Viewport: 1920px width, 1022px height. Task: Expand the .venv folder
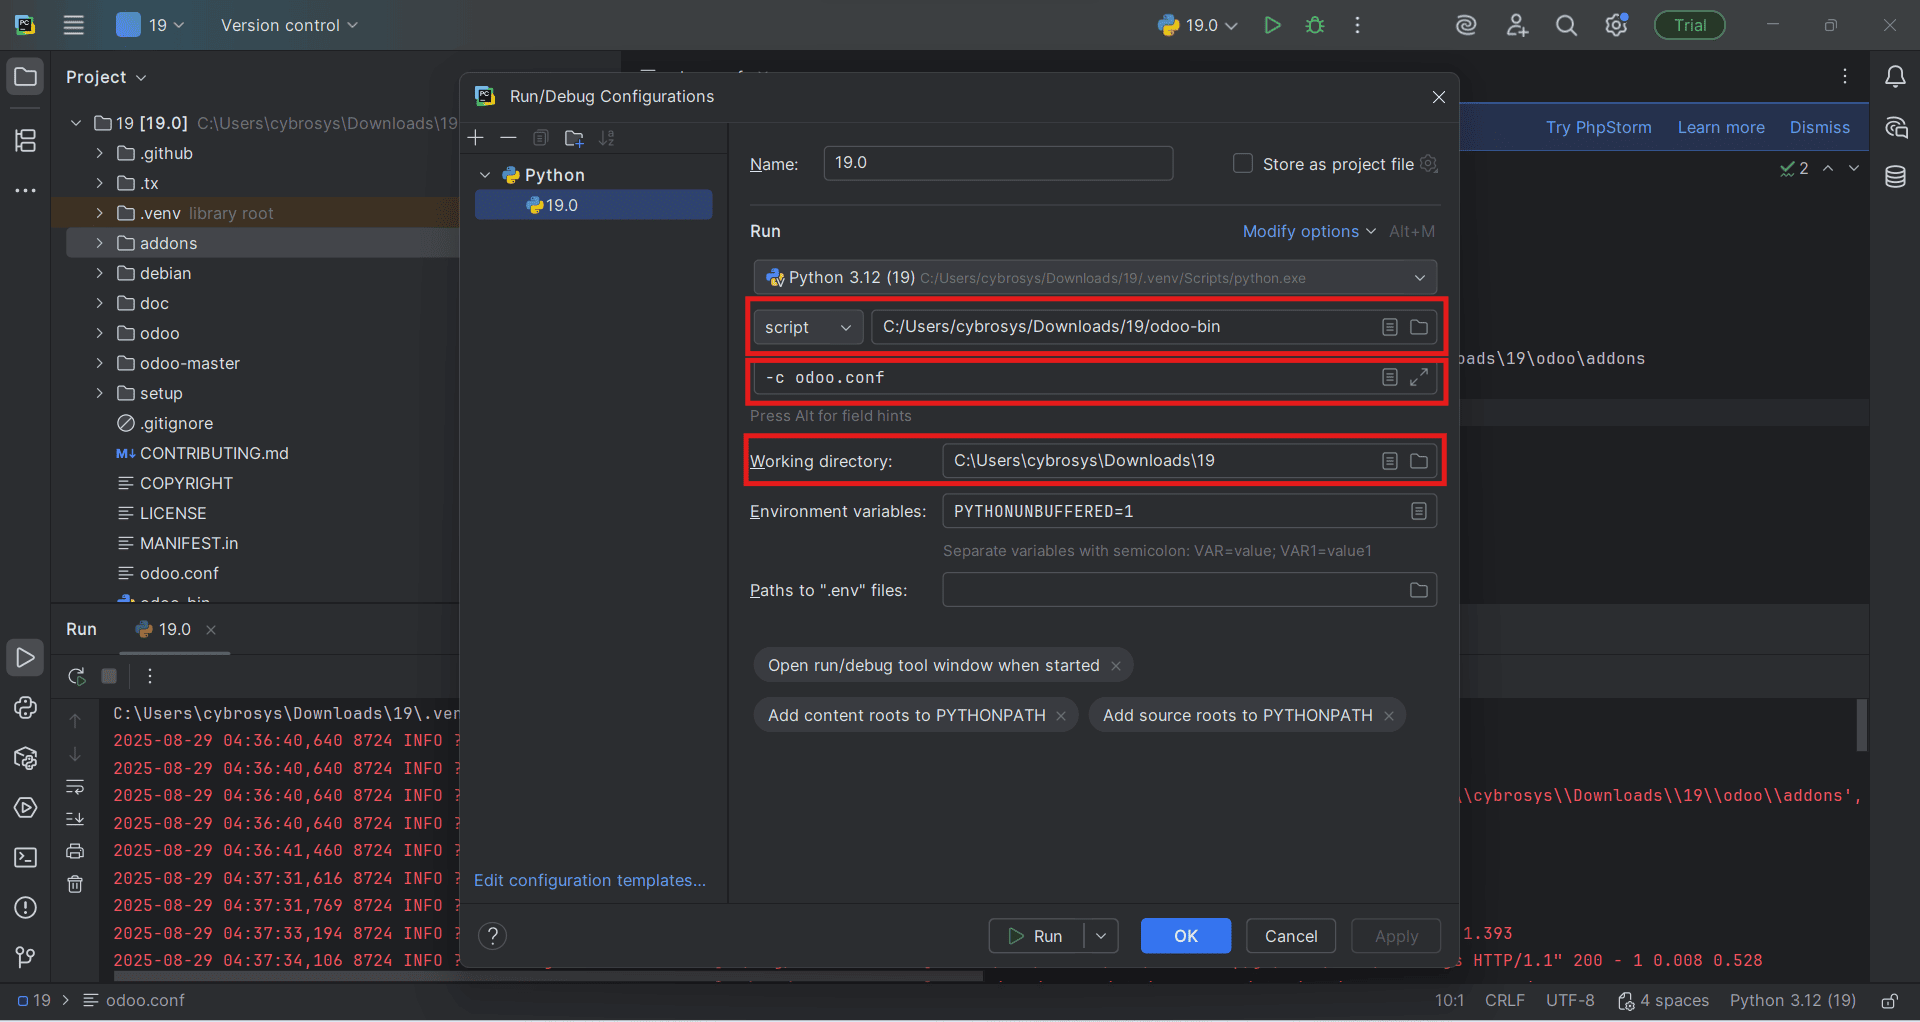point(99,213)
